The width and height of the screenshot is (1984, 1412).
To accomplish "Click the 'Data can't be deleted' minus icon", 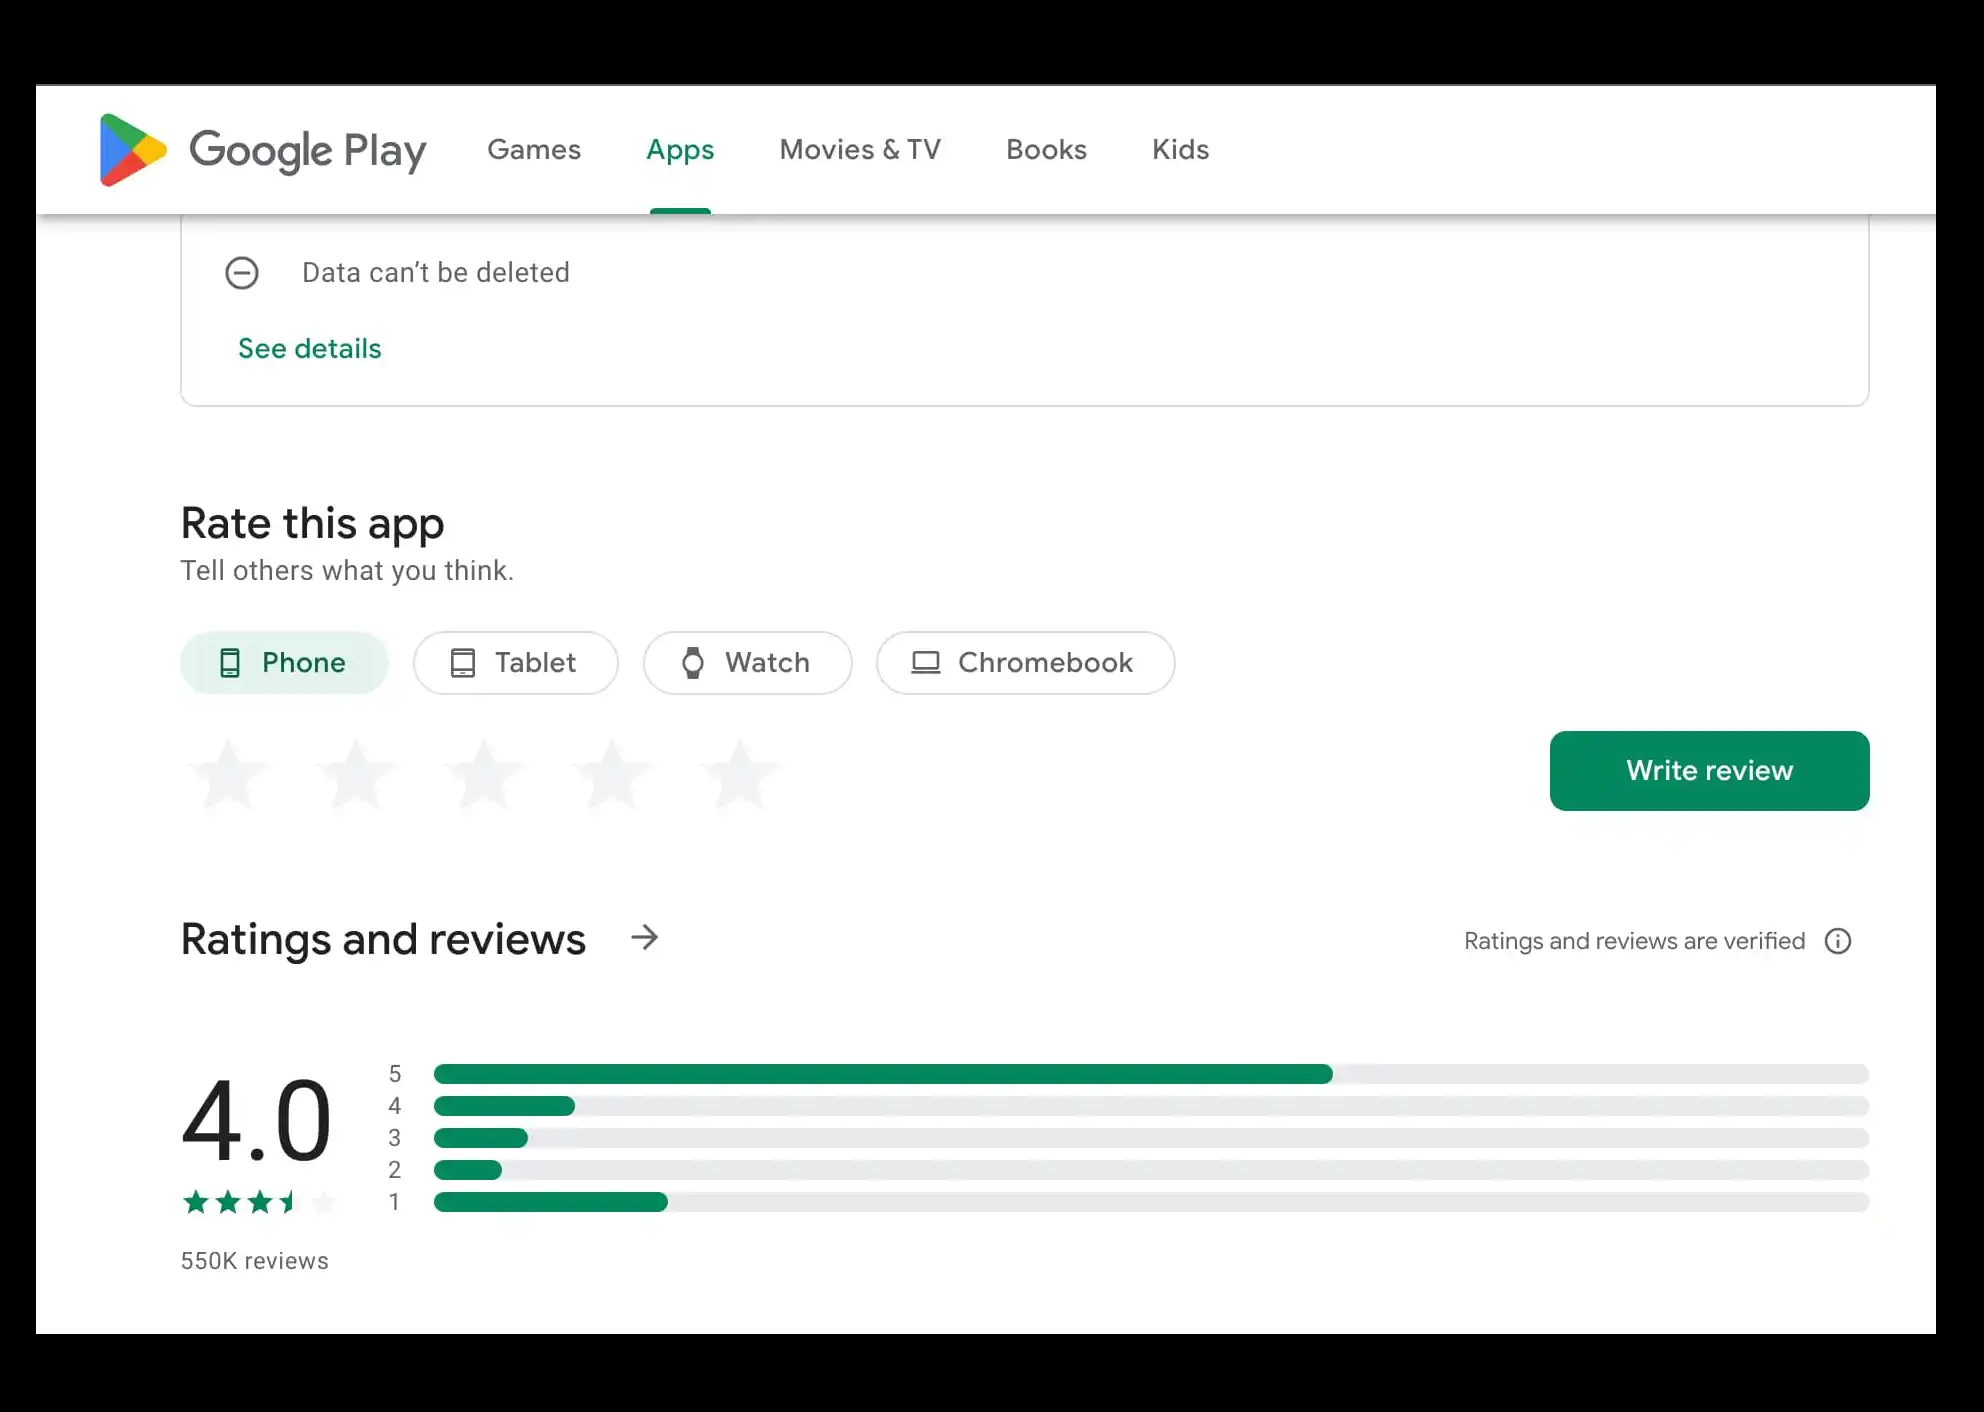I will point(242,273).
